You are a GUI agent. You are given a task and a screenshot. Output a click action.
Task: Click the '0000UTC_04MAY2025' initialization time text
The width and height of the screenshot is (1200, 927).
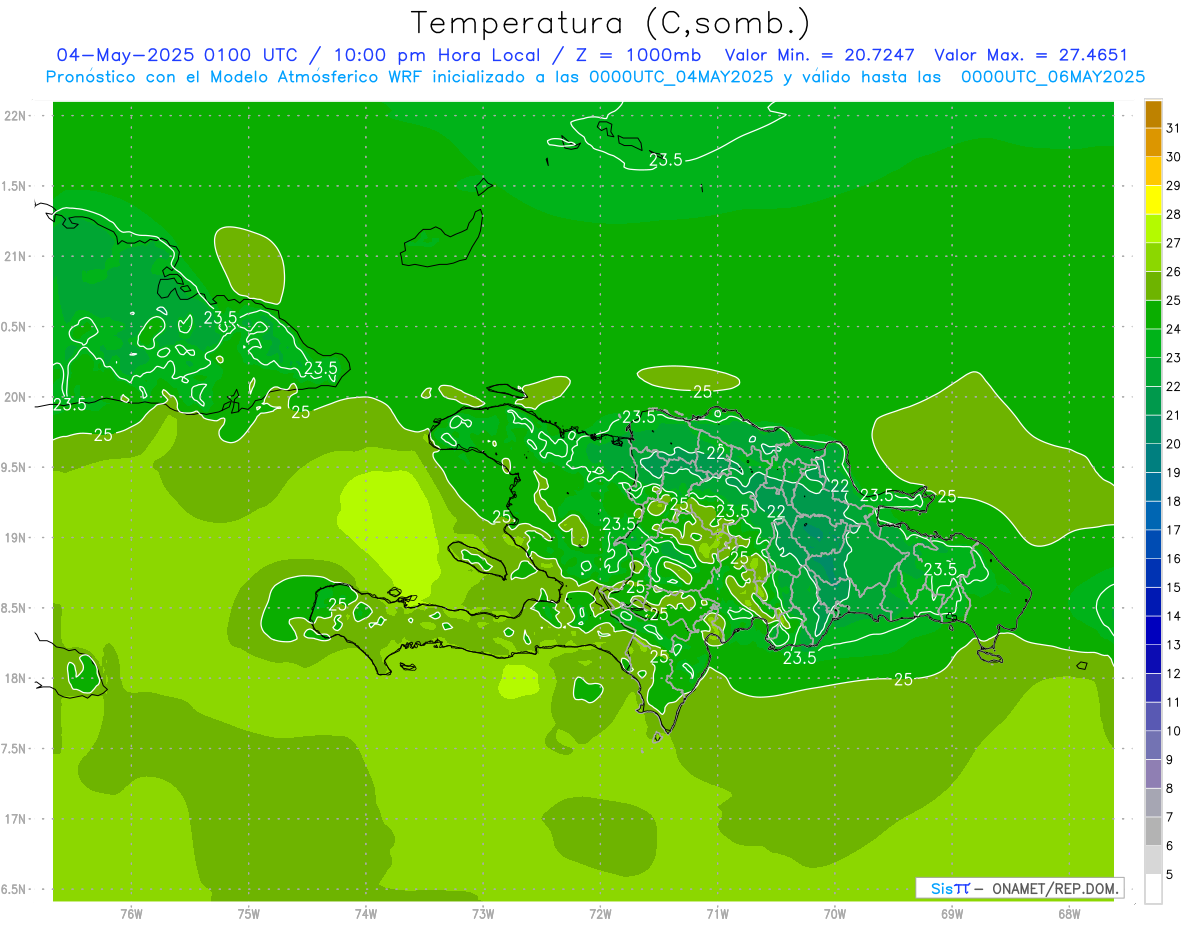pos(681,77)
